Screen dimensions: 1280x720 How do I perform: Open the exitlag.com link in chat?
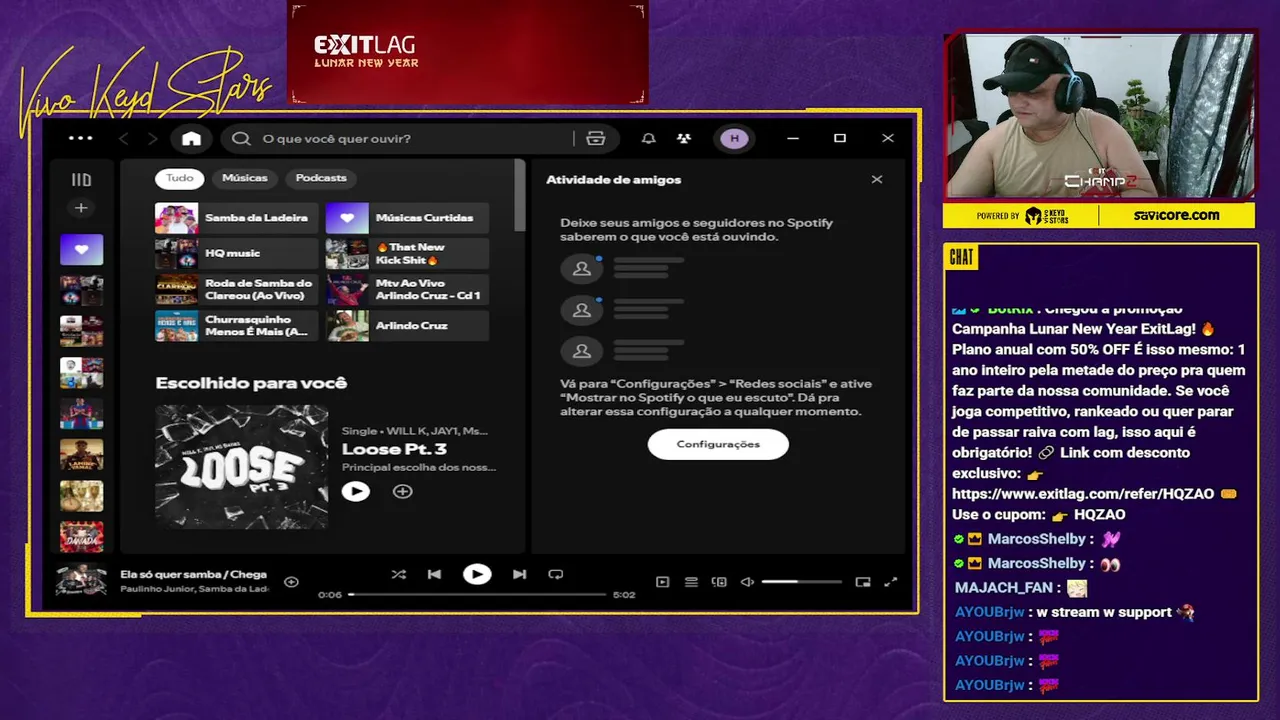tap(1083, 494)
